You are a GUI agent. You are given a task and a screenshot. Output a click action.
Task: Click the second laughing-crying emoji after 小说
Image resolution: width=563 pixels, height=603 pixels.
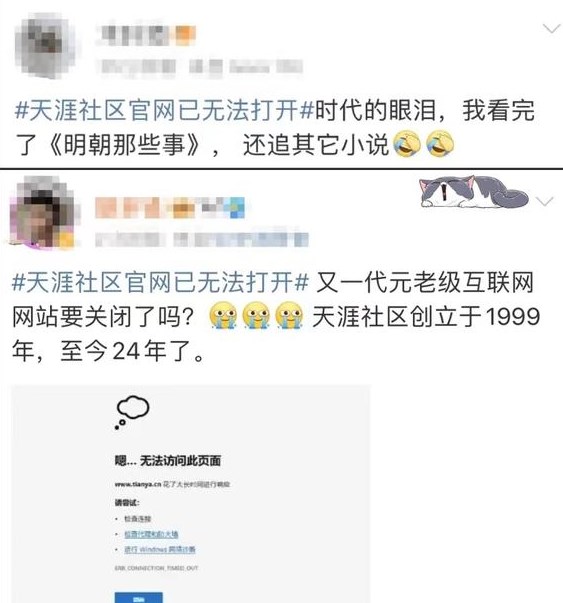440,144
